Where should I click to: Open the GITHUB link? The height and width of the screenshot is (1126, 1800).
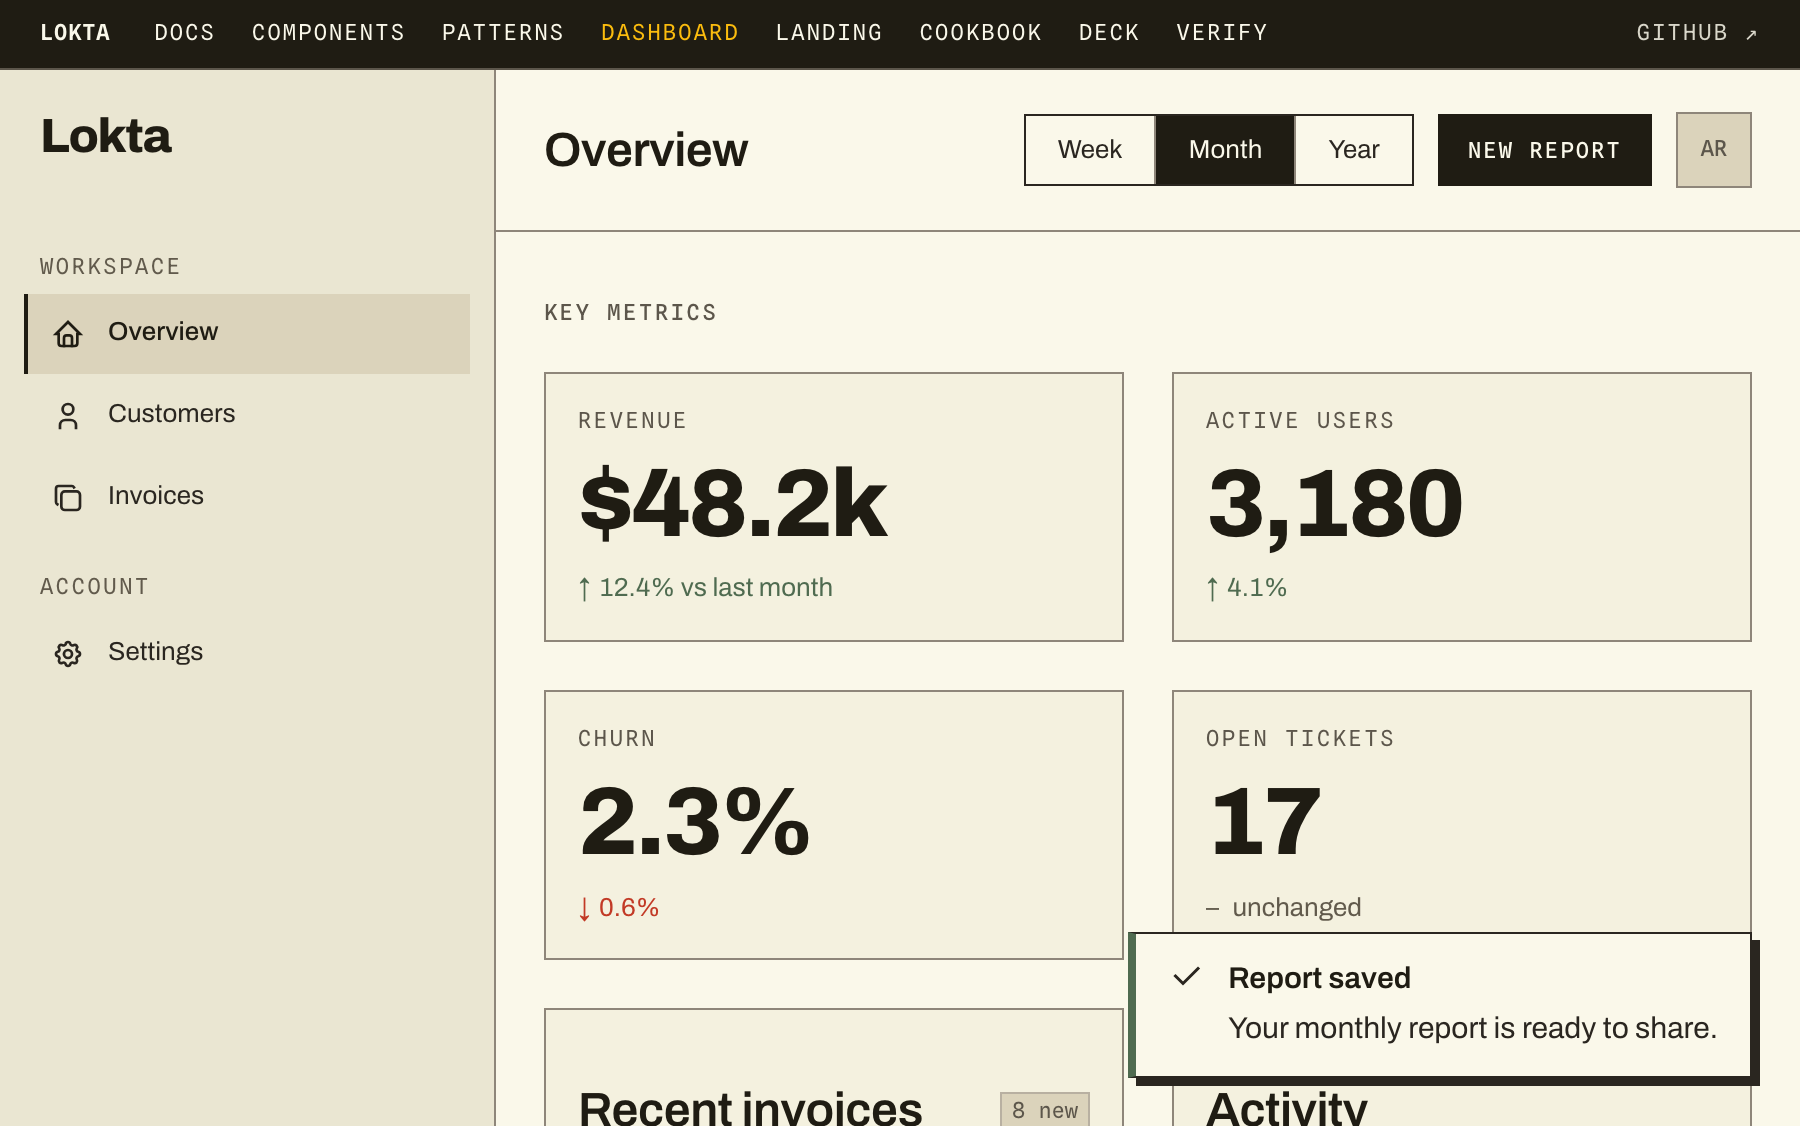click(1696, 33)
